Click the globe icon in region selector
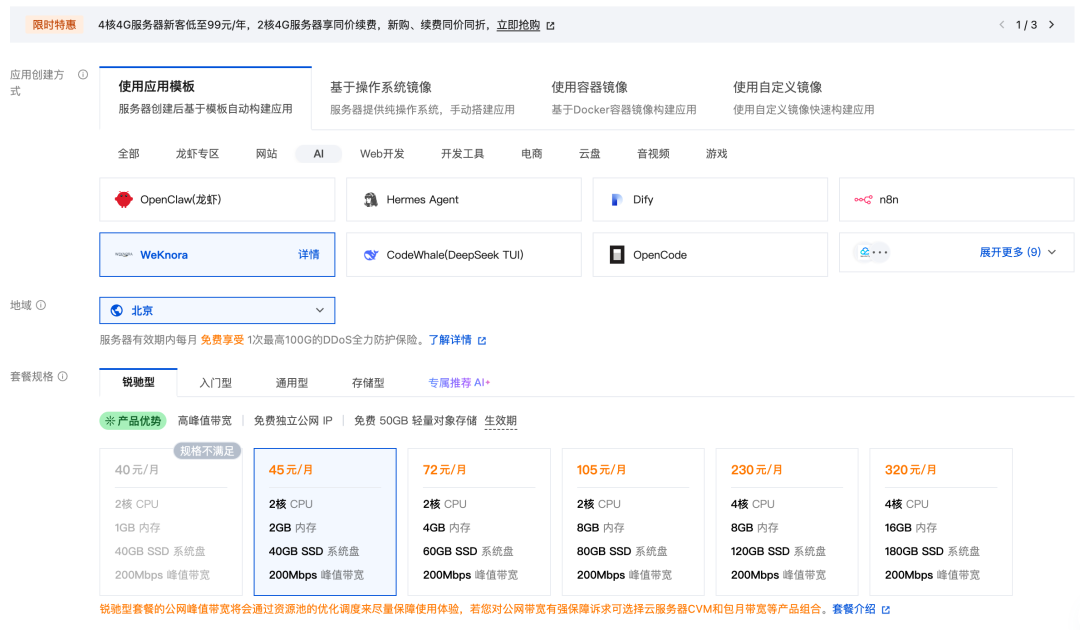The image size is (1080, 630). coord(117,311)
